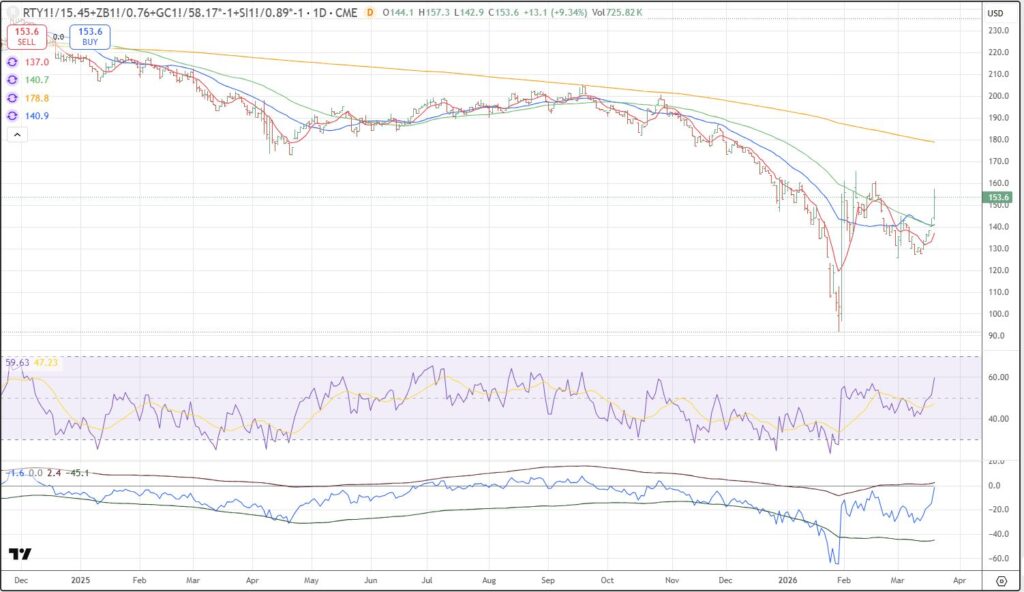
Task: Click the 153.6 current price label
Action: click(x=998, y=198)
